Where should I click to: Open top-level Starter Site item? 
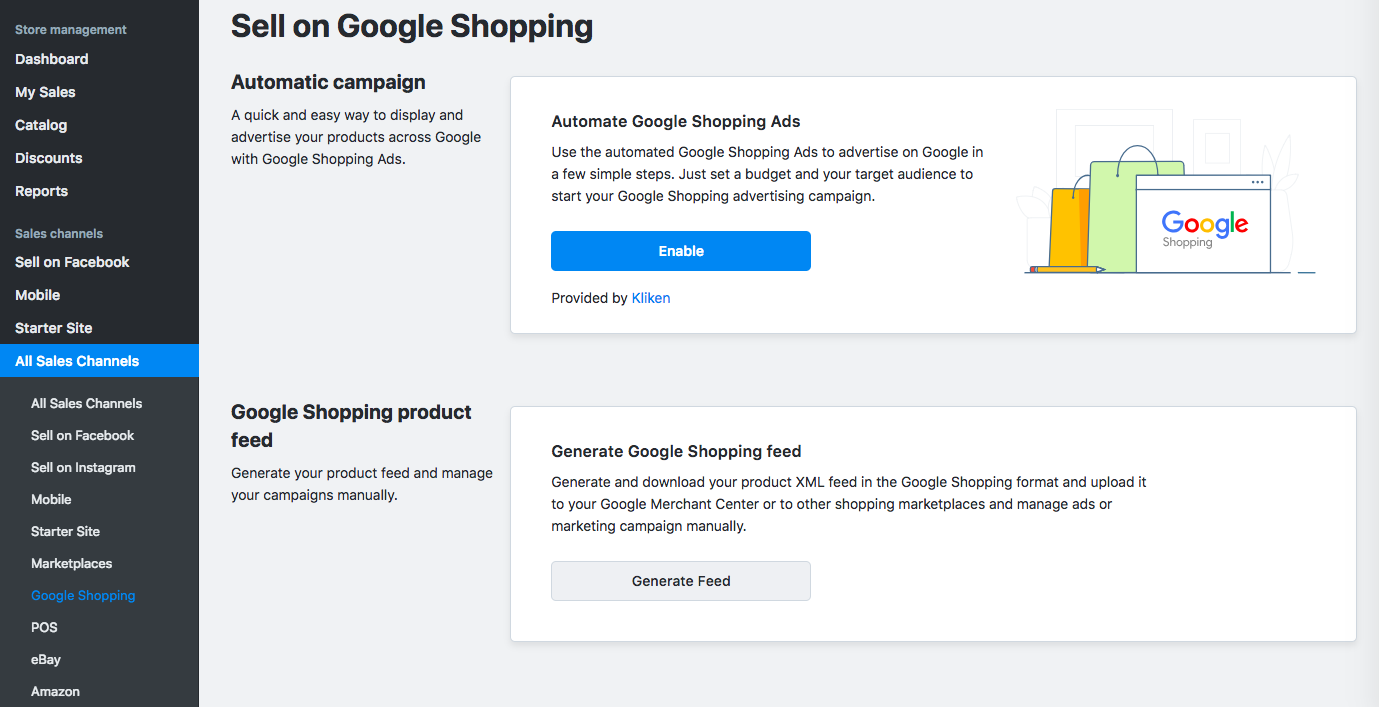[54, 328]
